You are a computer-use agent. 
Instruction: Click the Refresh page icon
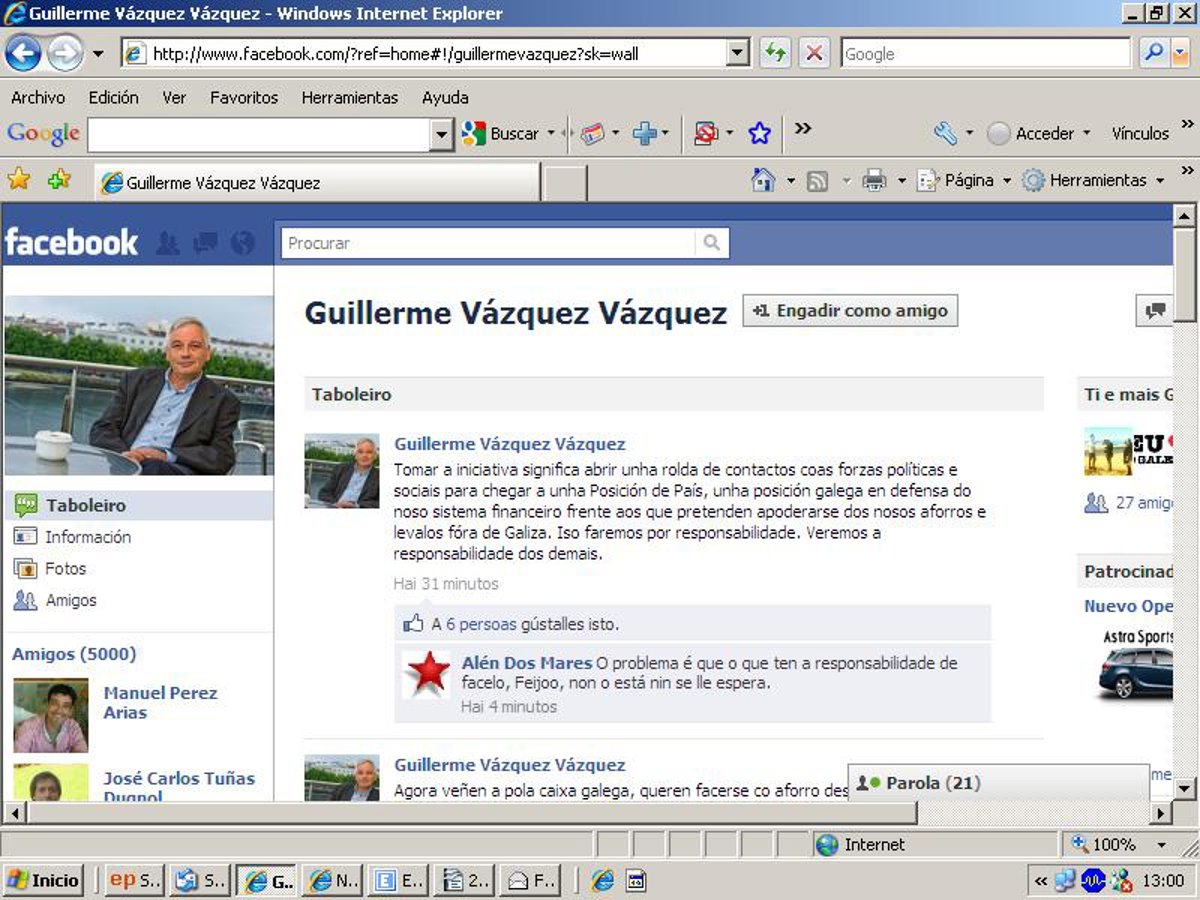[774, 53]
